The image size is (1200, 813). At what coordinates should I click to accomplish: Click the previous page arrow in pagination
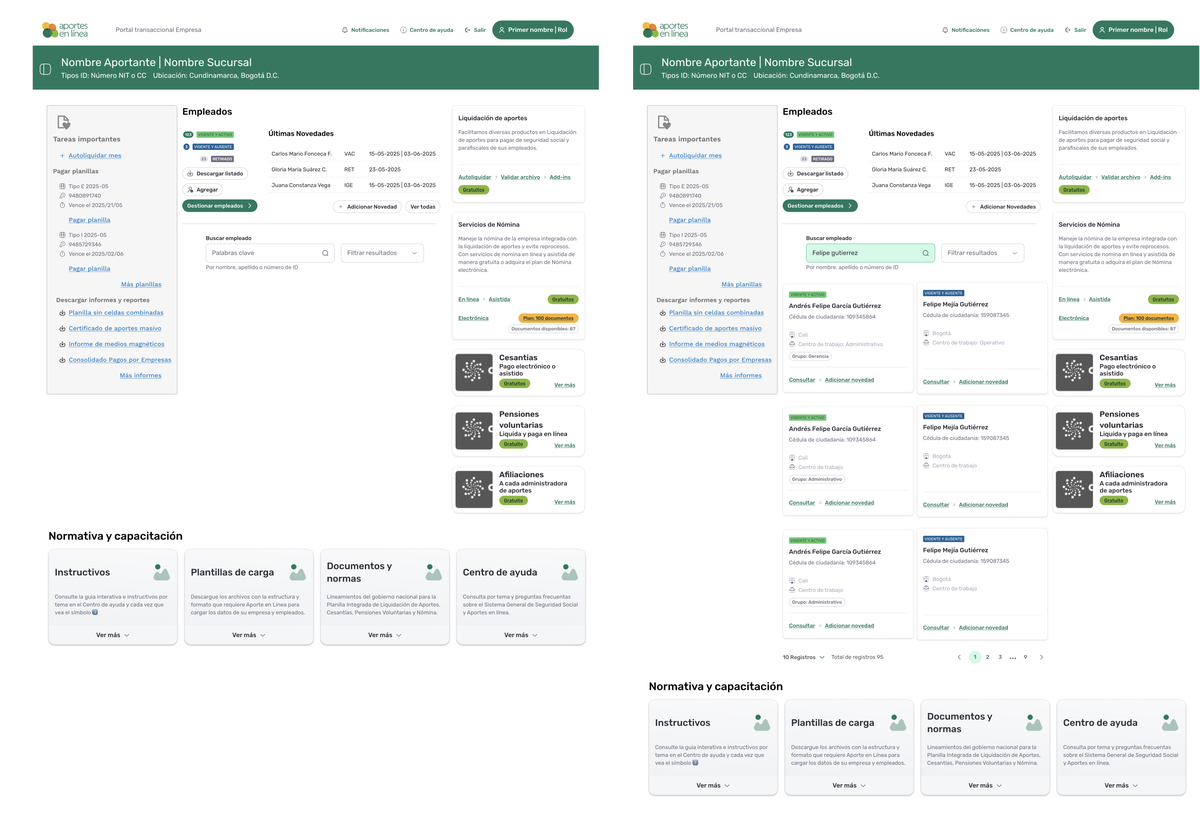coord(959,657)
